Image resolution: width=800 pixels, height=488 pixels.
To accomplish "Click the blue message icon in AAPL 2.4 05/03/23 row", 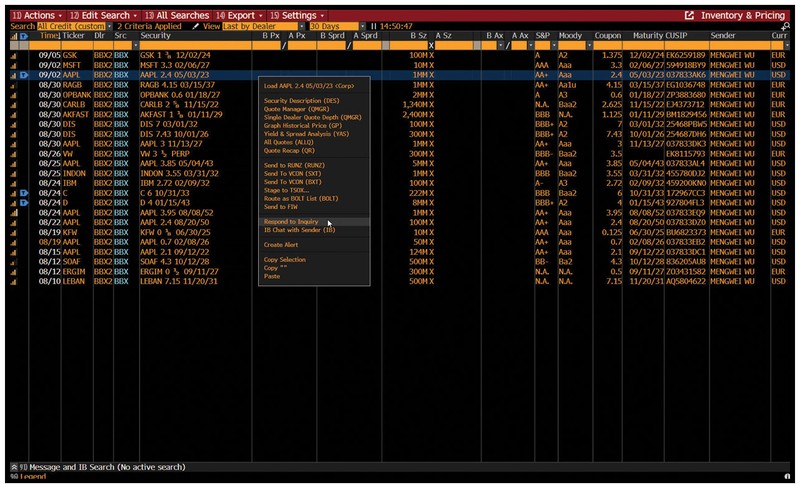I will [23, 75].
